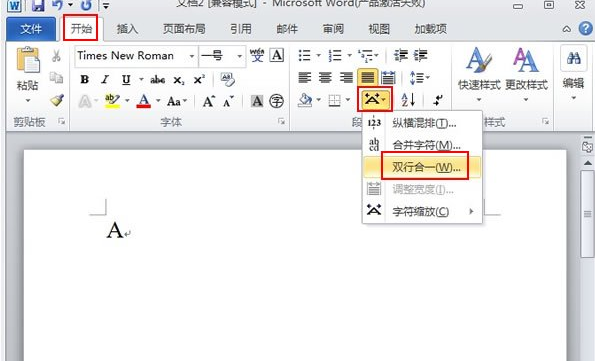
Task: Click the enclosed character icon
Action: 276,101
